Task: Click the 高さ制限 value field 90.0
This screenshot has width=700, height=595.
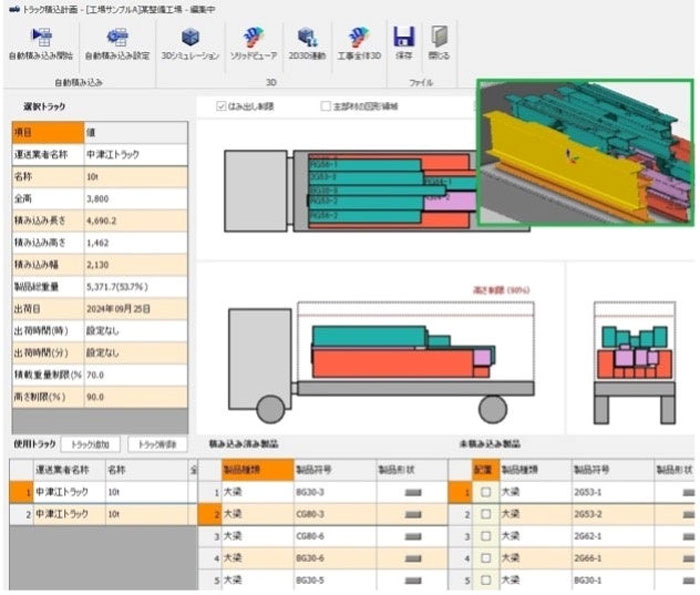Action: pos(133,397)
